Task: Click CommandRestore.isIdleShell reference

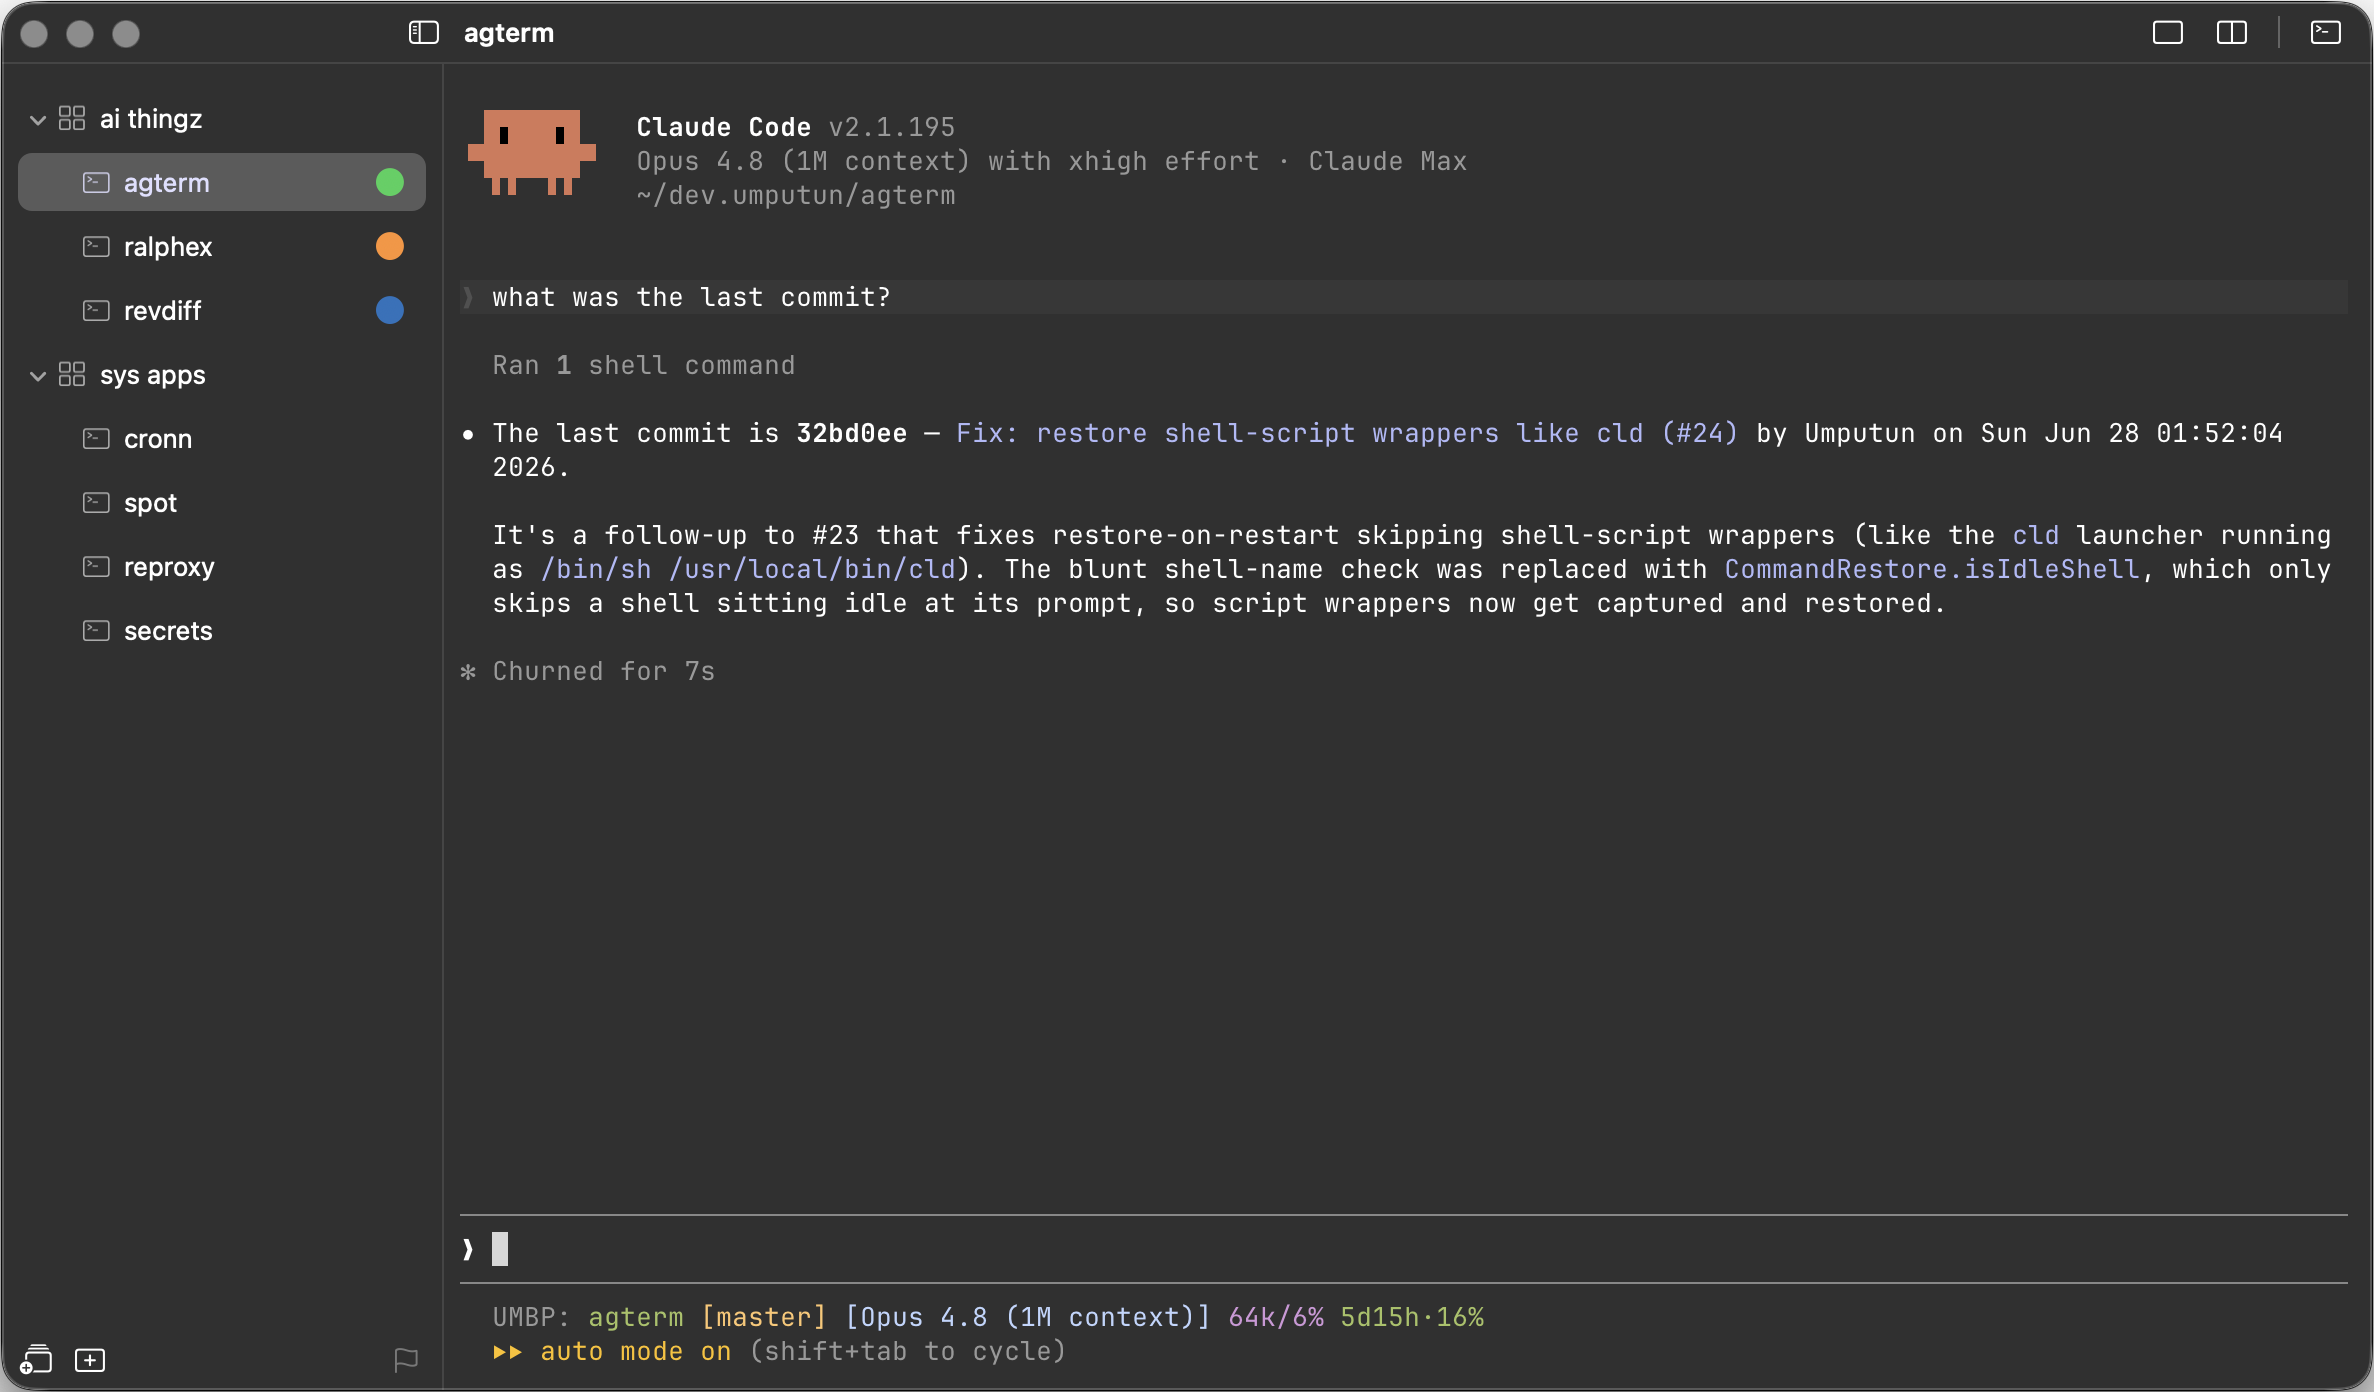Action: click(1932, 569)
